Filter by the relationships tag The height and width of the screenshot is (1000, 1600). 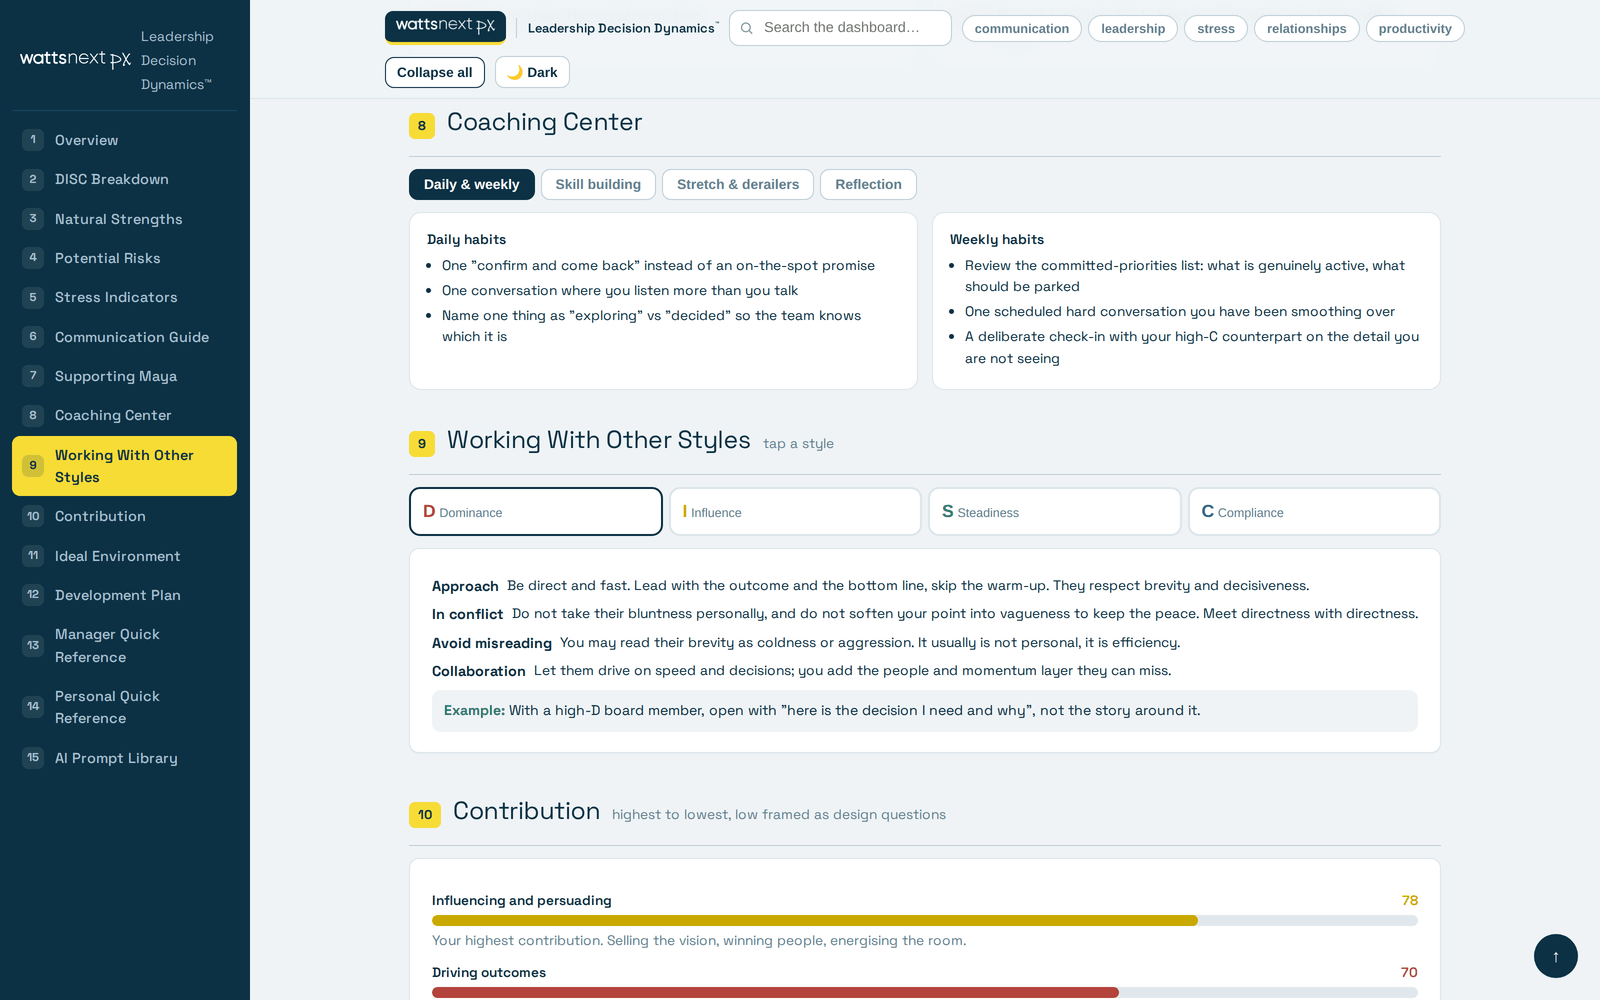pyautogui.click(x=1306, y=28)
